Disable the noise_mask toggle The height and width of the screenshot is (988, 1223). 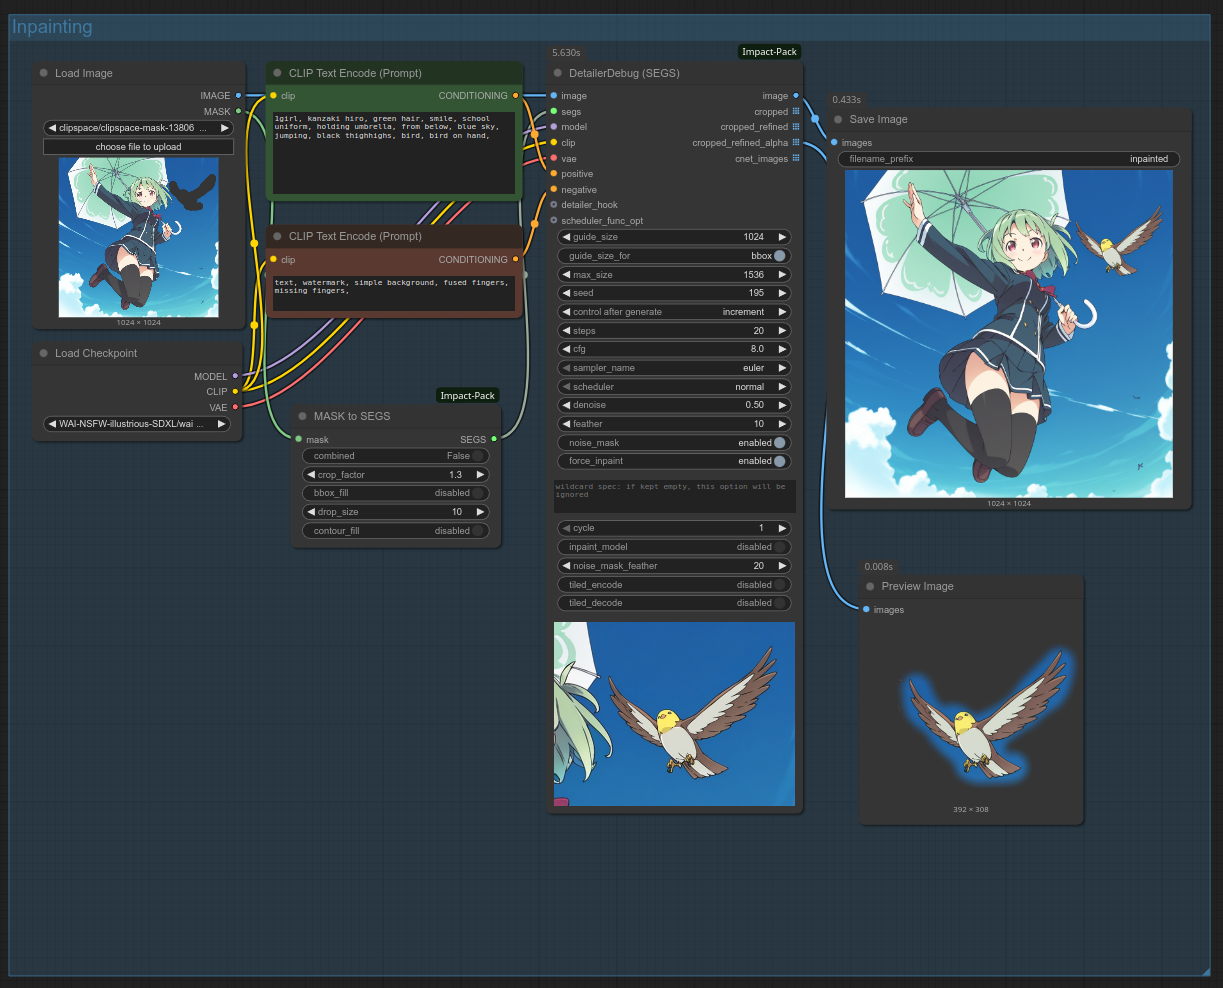[x=779, y=443]
